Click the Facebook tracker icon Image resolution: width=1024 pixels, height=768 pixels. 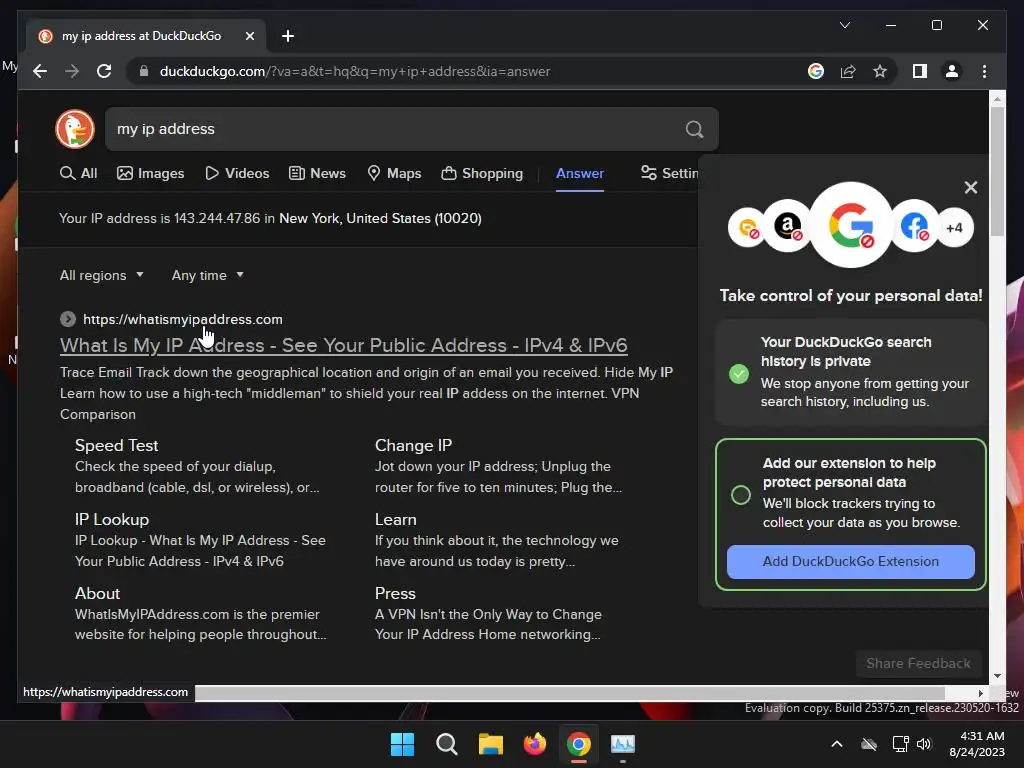(914, 226)
